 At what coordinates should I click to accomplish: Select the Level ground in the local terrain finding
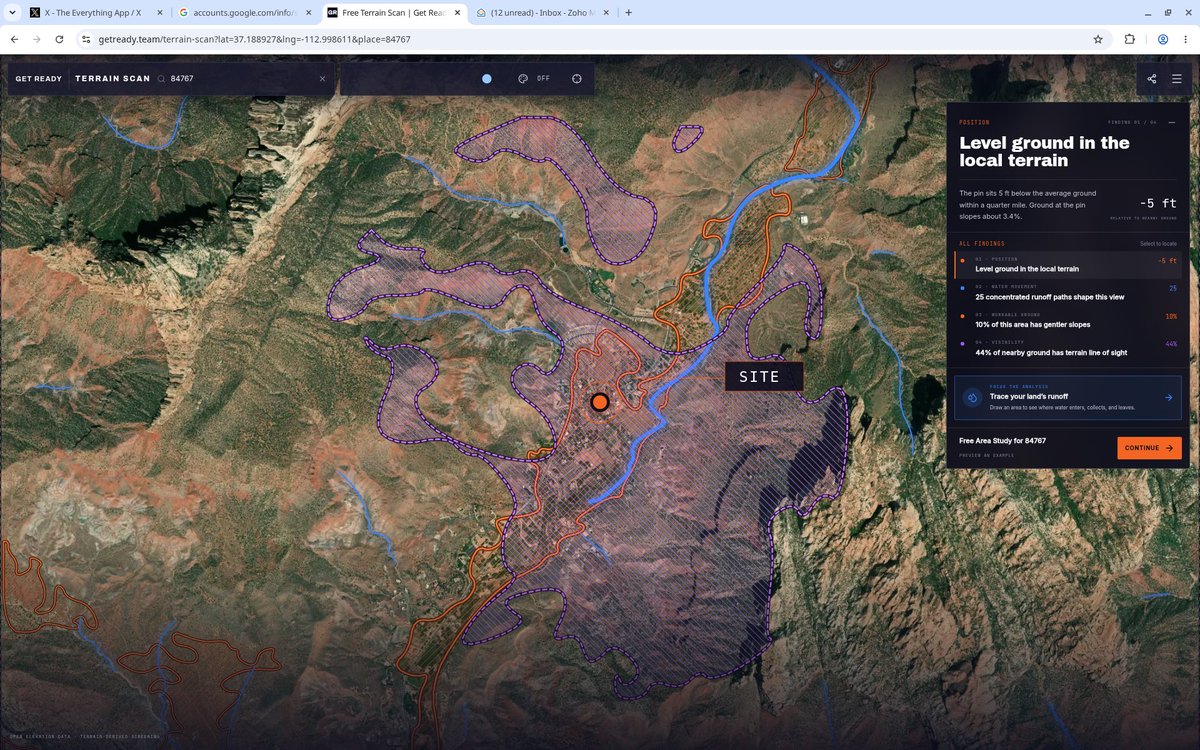pyautogui.click(x=1067, y=265)
